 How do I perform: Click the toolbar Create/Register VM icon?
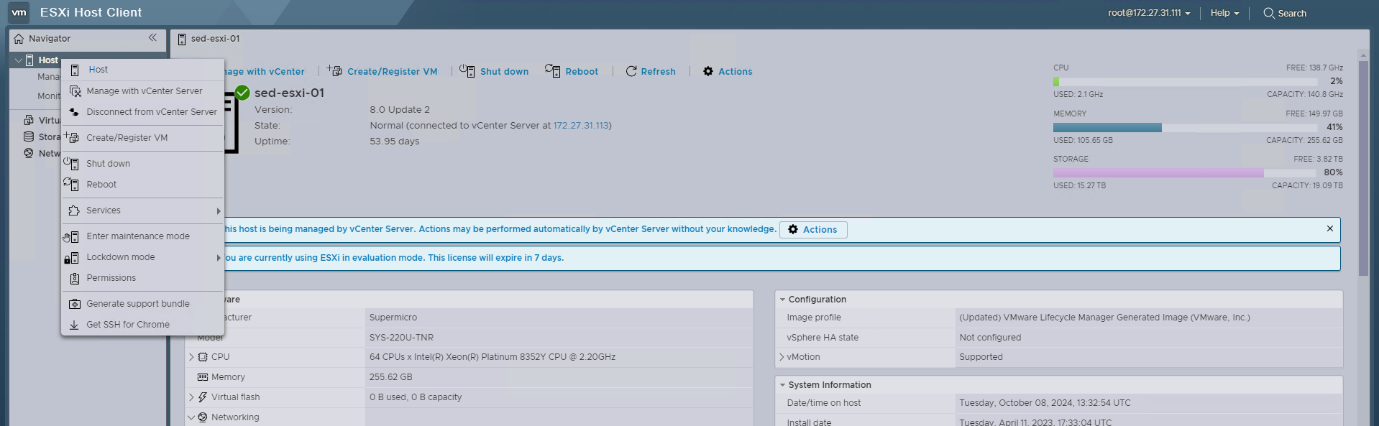tap(335, 71)
